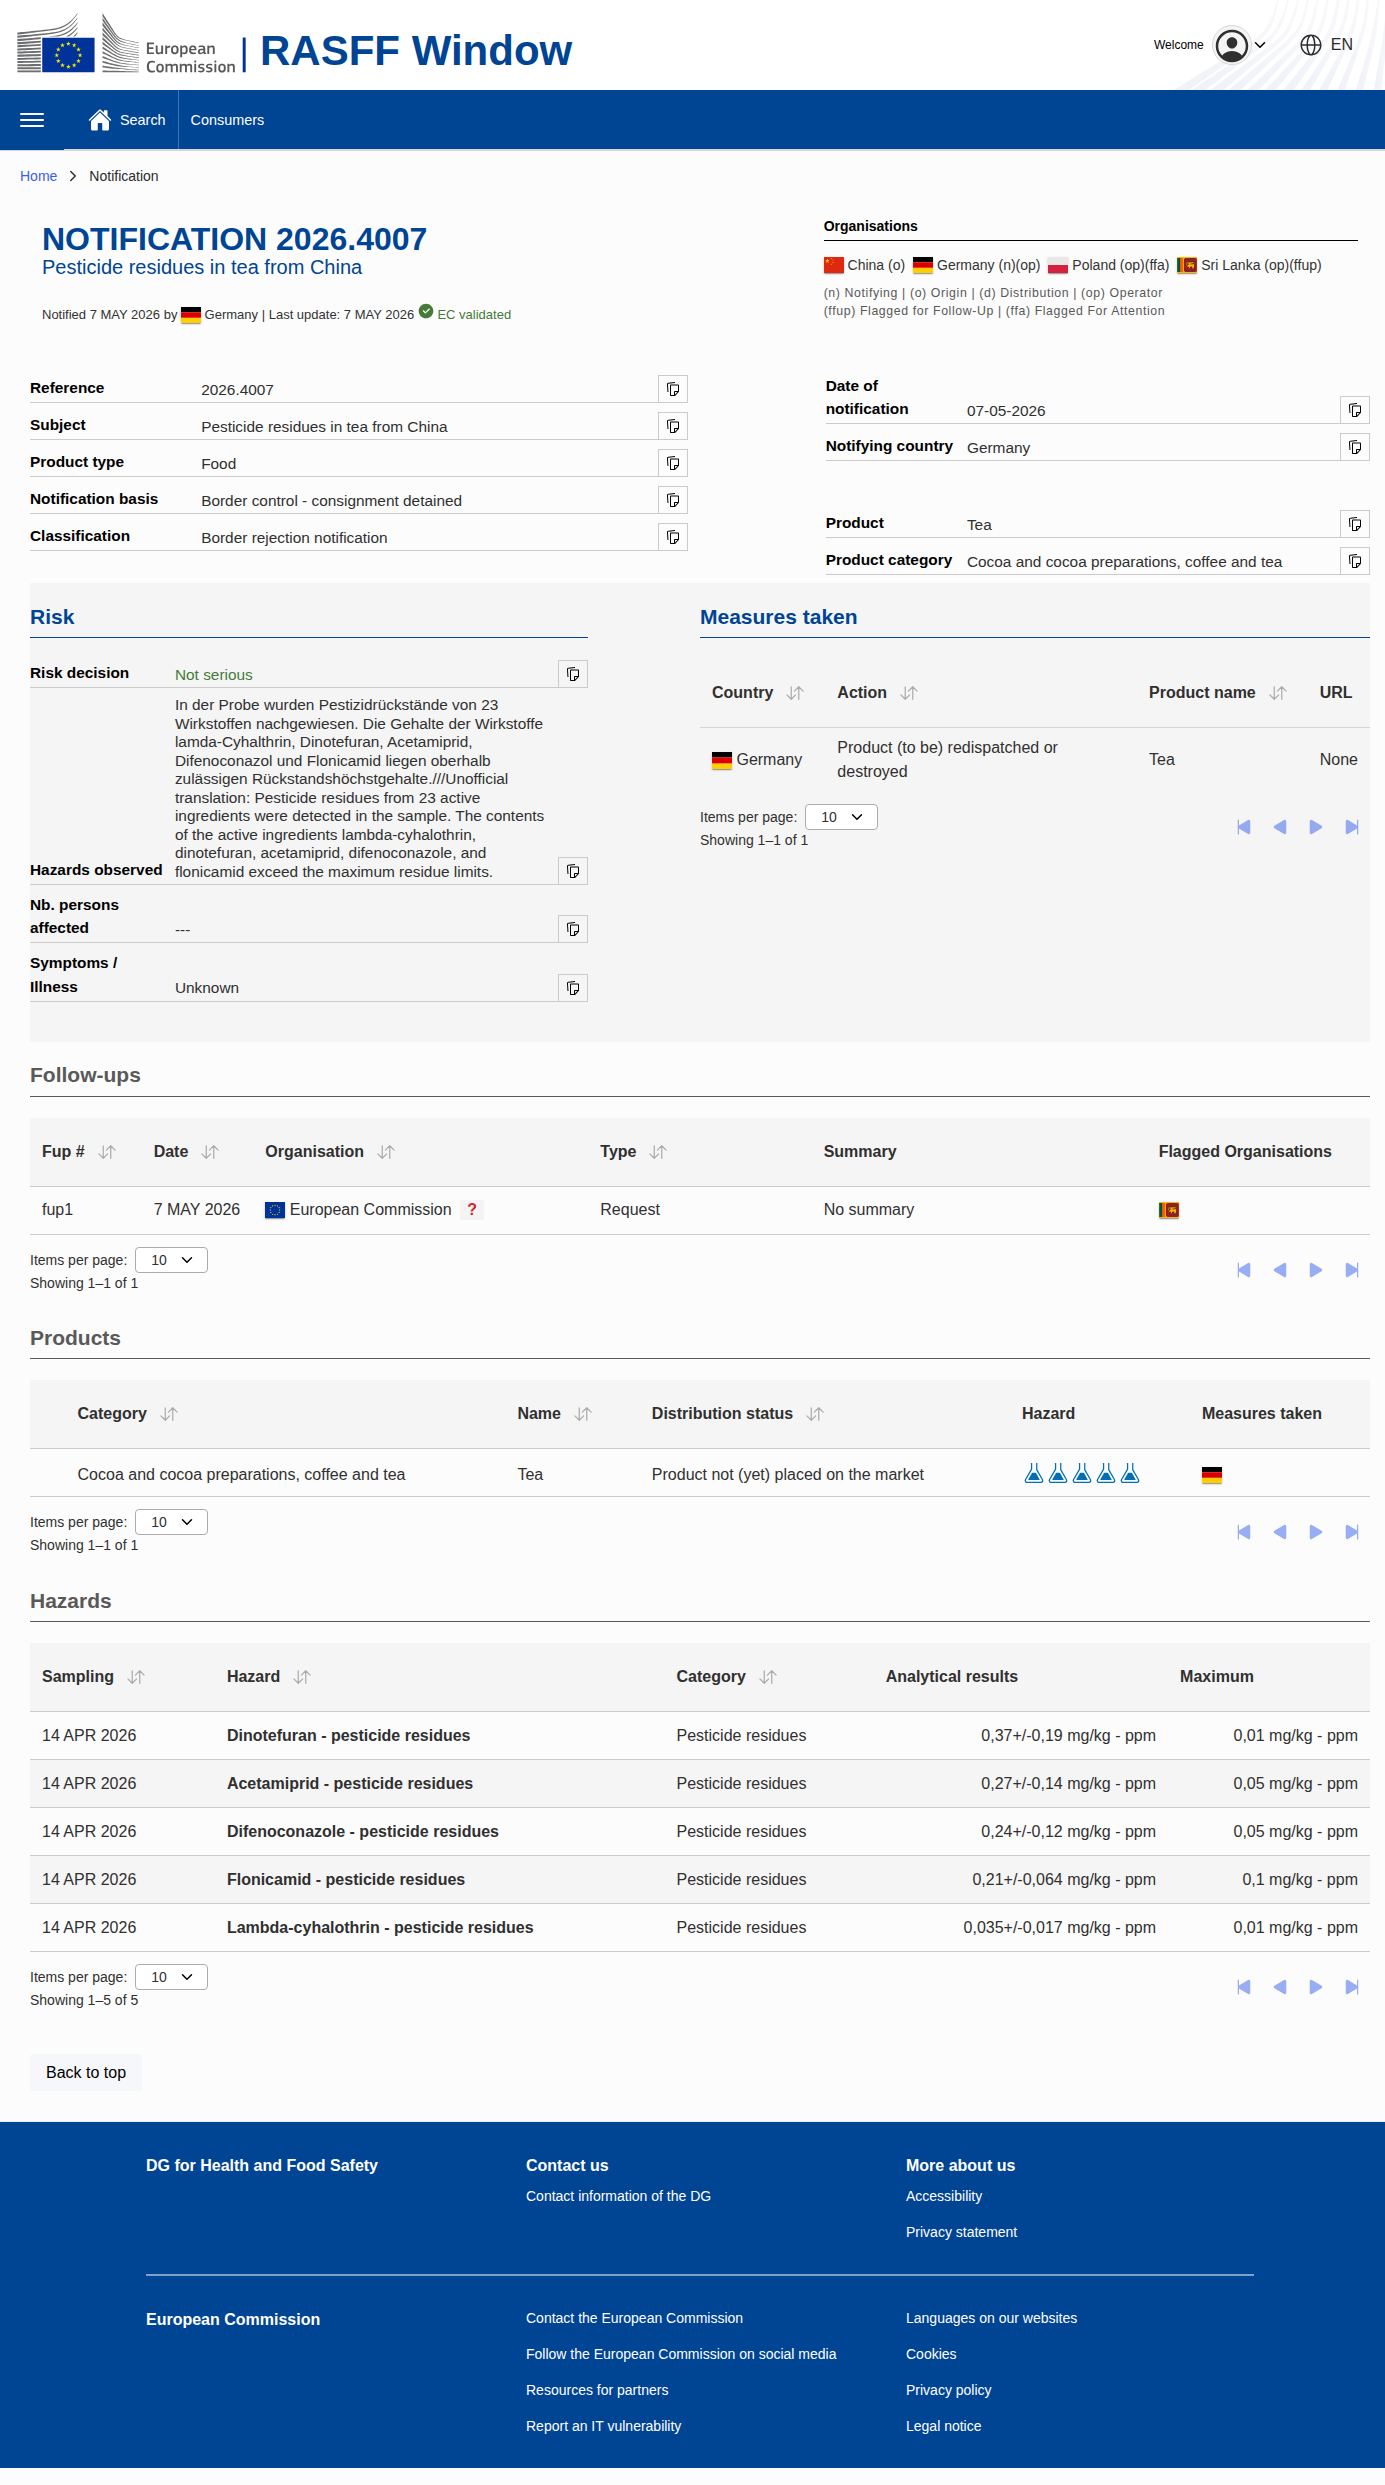The image size is (1385, 2485).
Task: Open the Privacy statement link
Action: [x=961, y=2232]
